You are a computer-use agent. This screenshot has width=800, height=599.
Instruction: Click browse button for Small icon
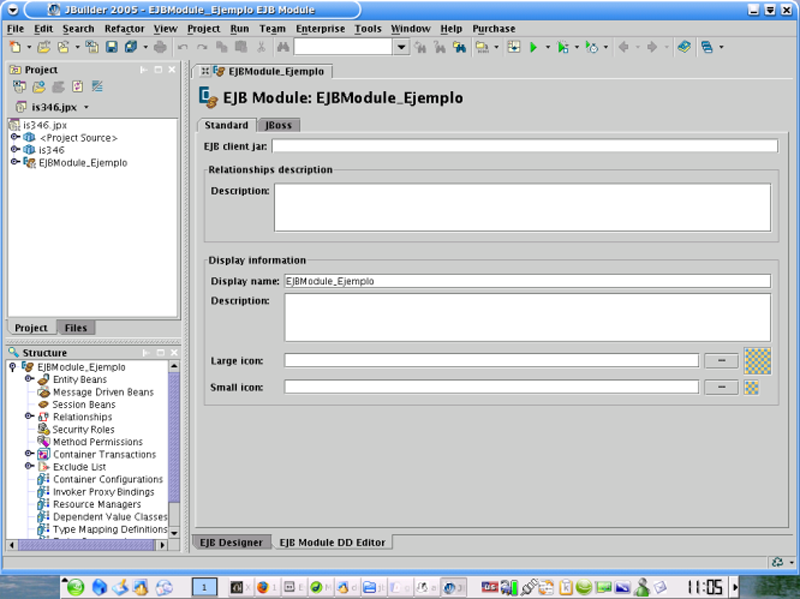pyautogui.click(x=720, y=387)
